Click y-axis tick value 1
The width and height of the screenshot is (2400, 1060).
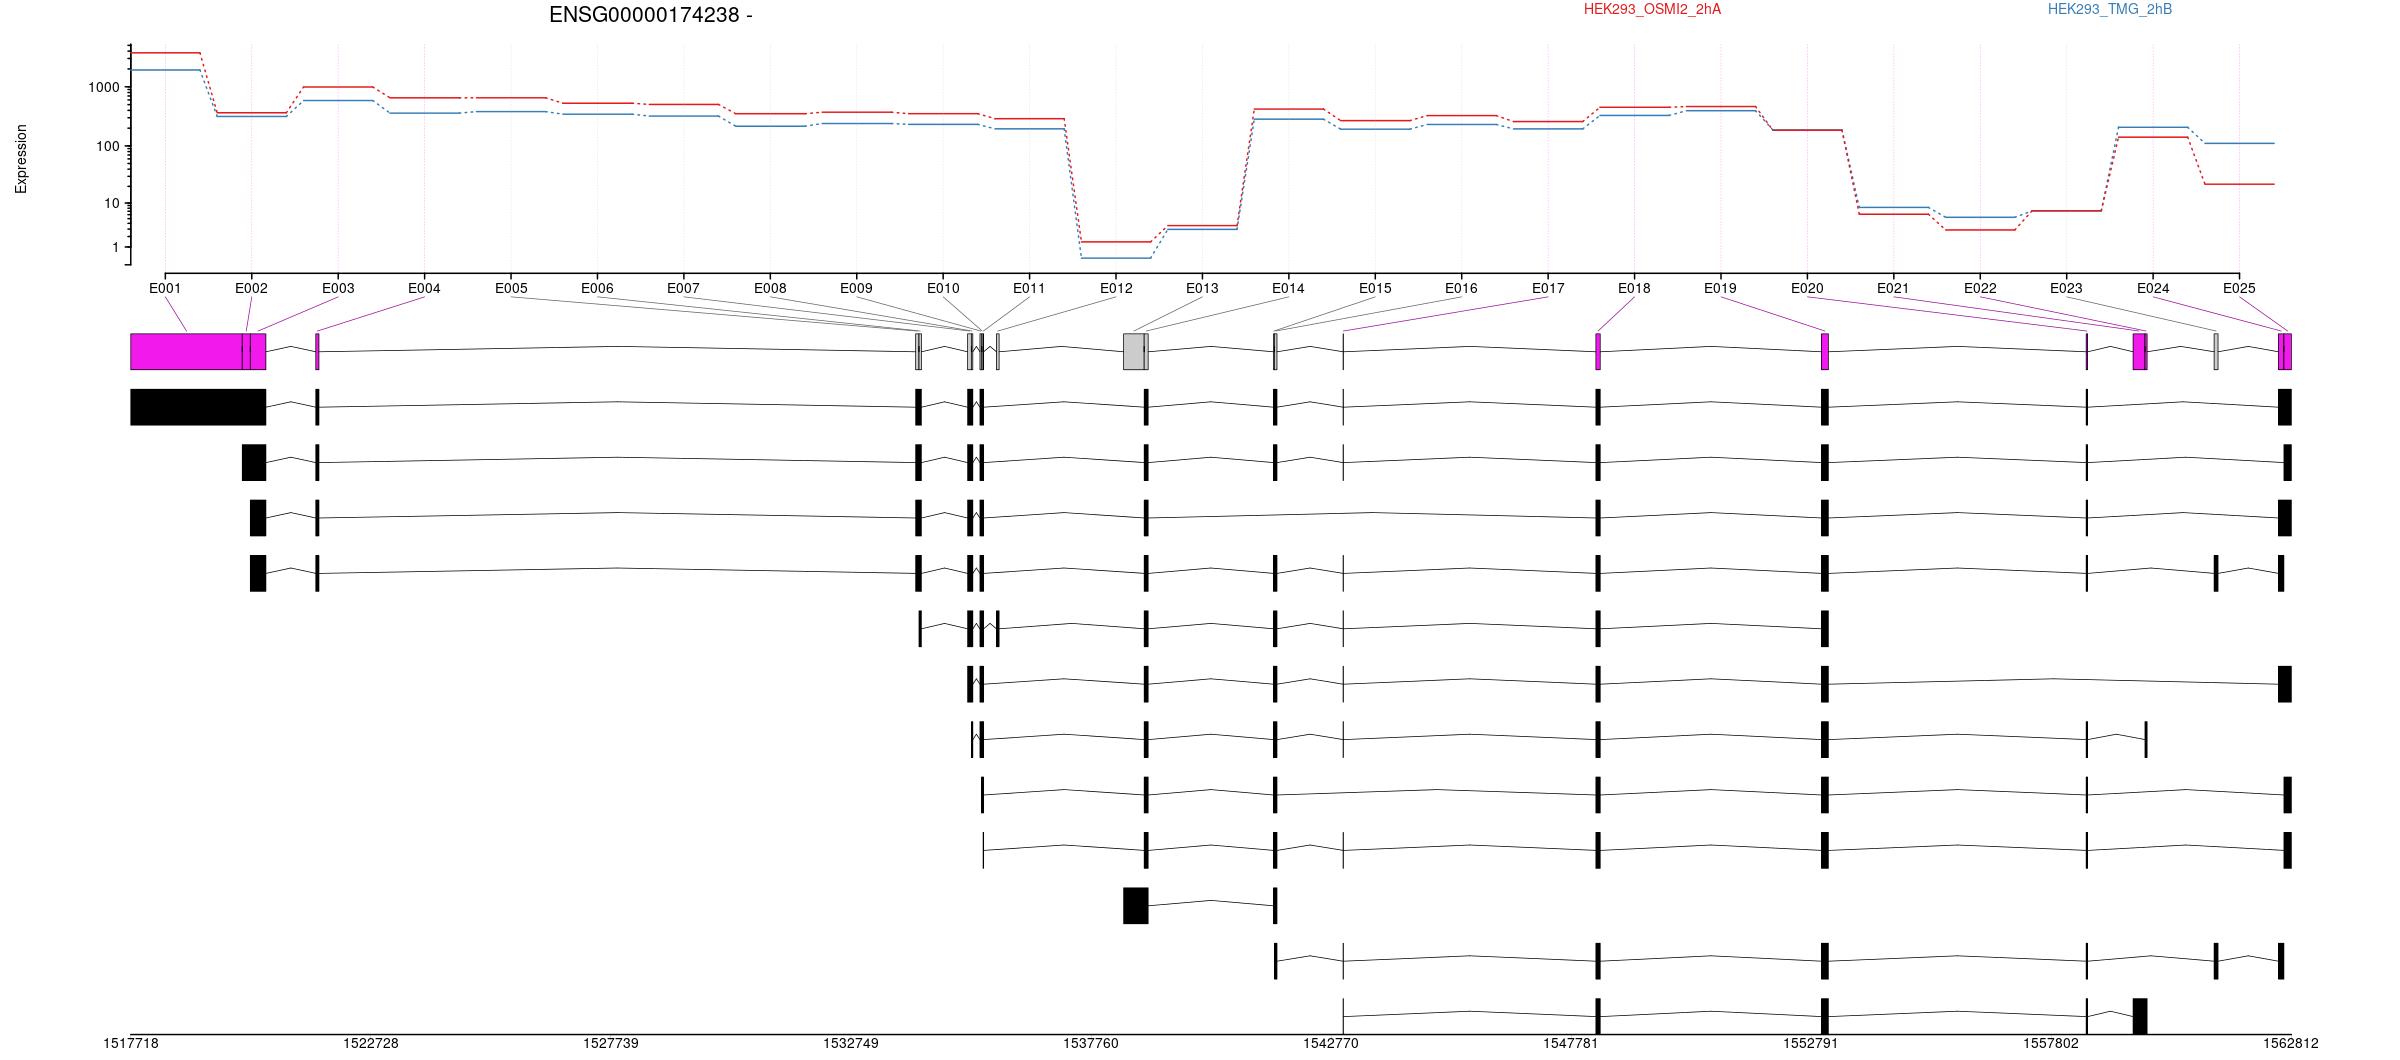(116, 247)
